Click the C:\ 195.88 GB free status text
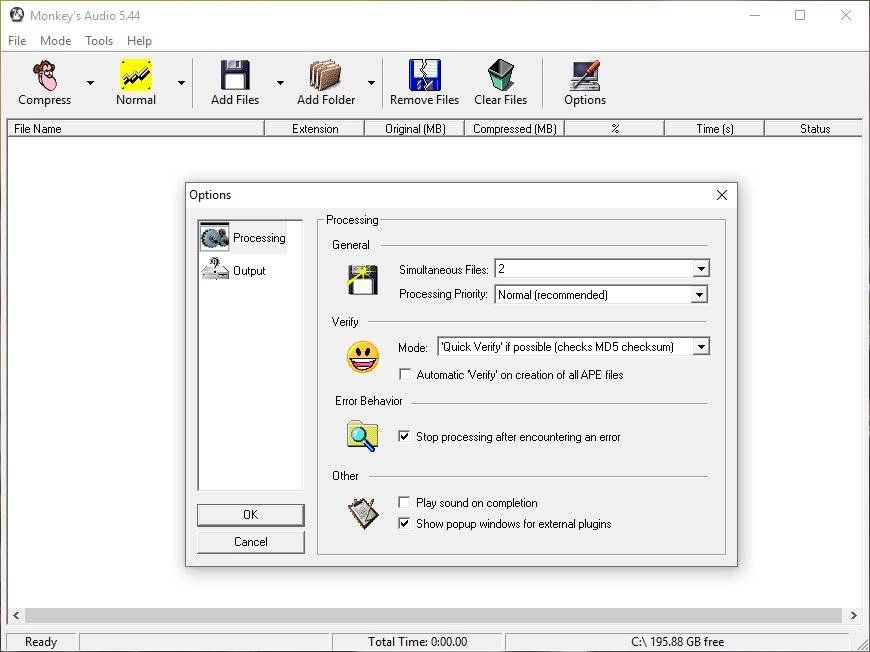Image resolution: width=870 pixels, height=652 pixels. pyautogui.click(x=677, y=642)
